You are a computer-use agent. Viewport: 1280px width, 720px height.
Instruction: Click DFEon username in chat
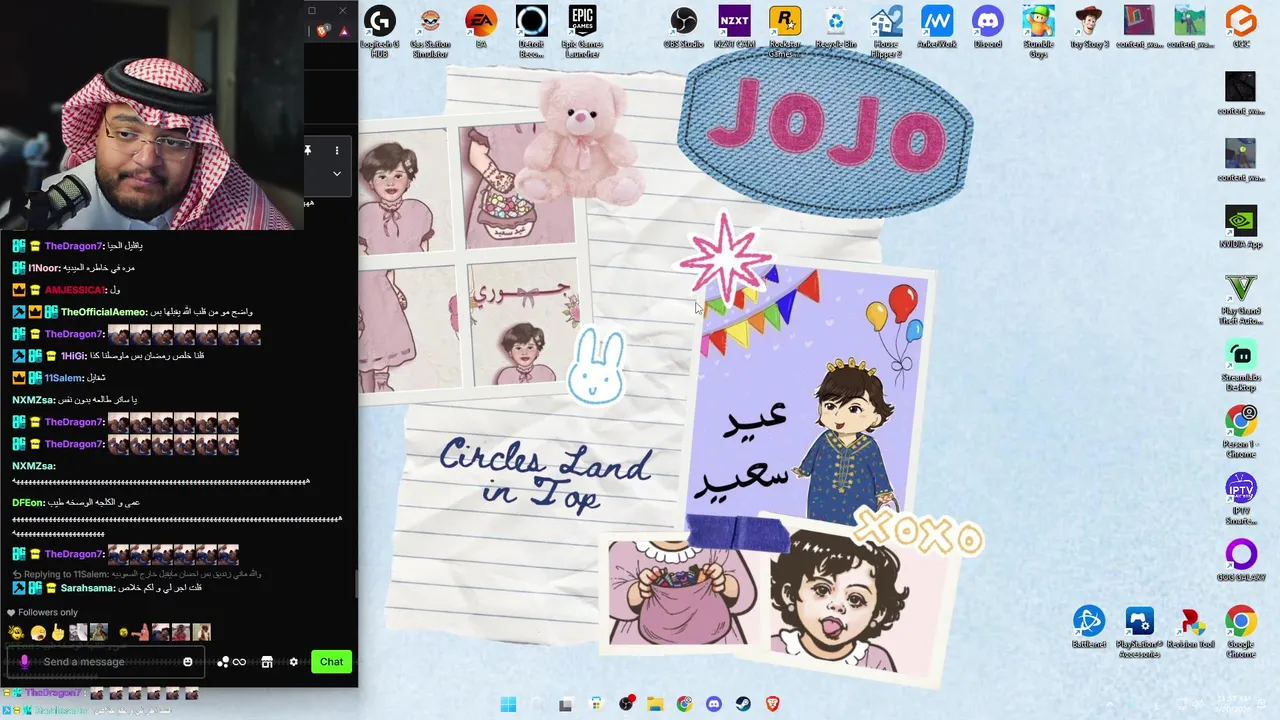tap(28, 502)
